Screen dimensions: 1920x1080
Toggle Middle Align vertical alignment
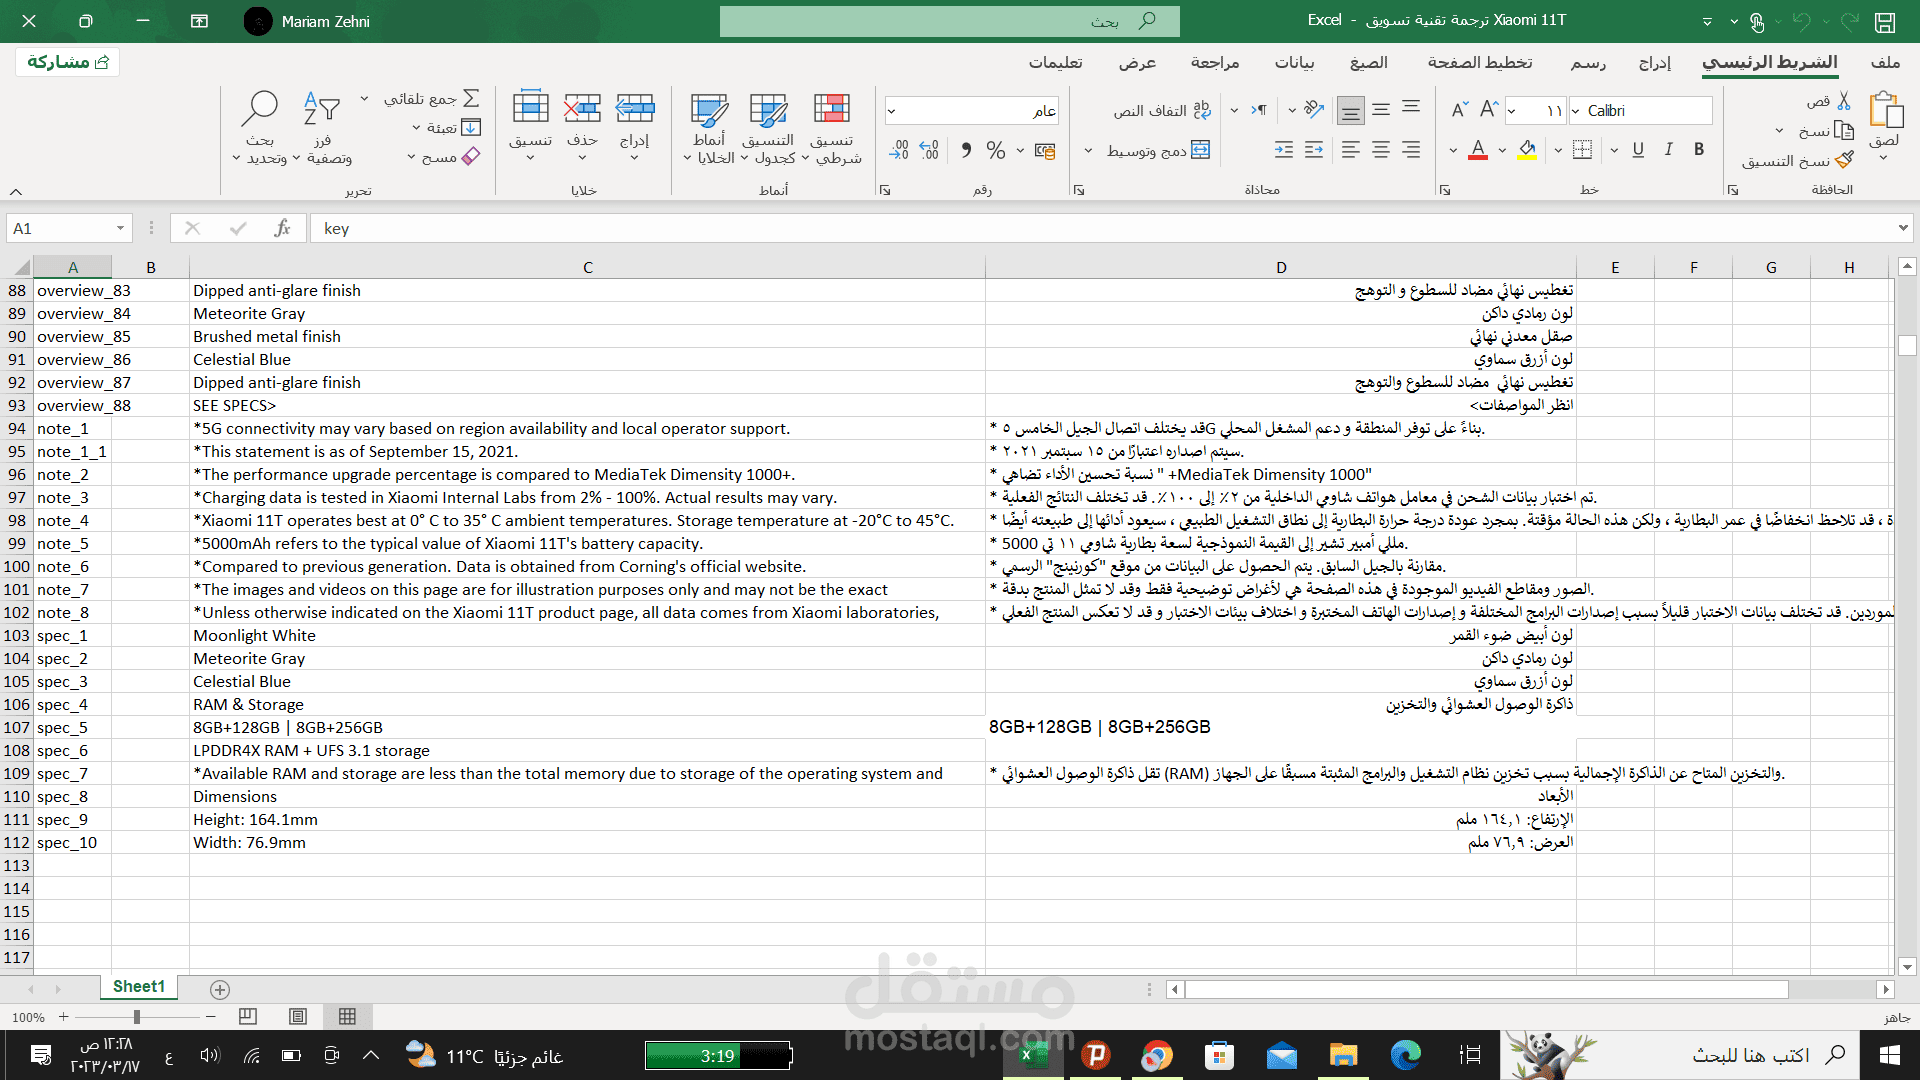click(1381, 110)
